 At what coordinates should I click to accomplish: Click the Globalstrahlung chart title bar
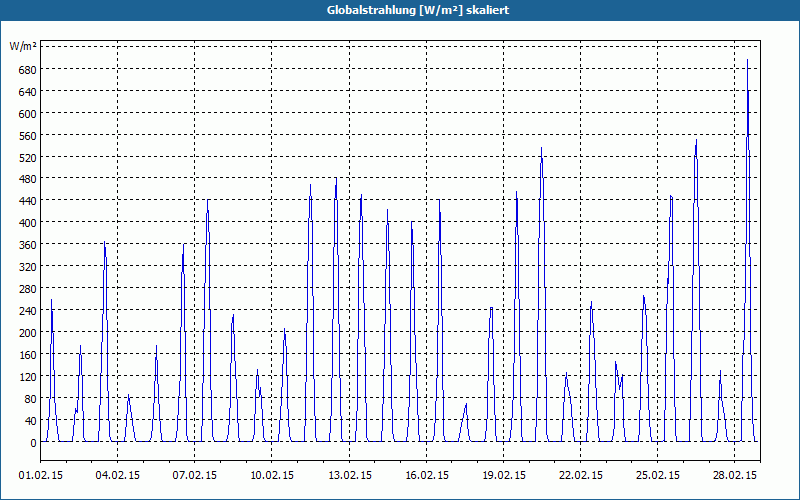point(400,10)
